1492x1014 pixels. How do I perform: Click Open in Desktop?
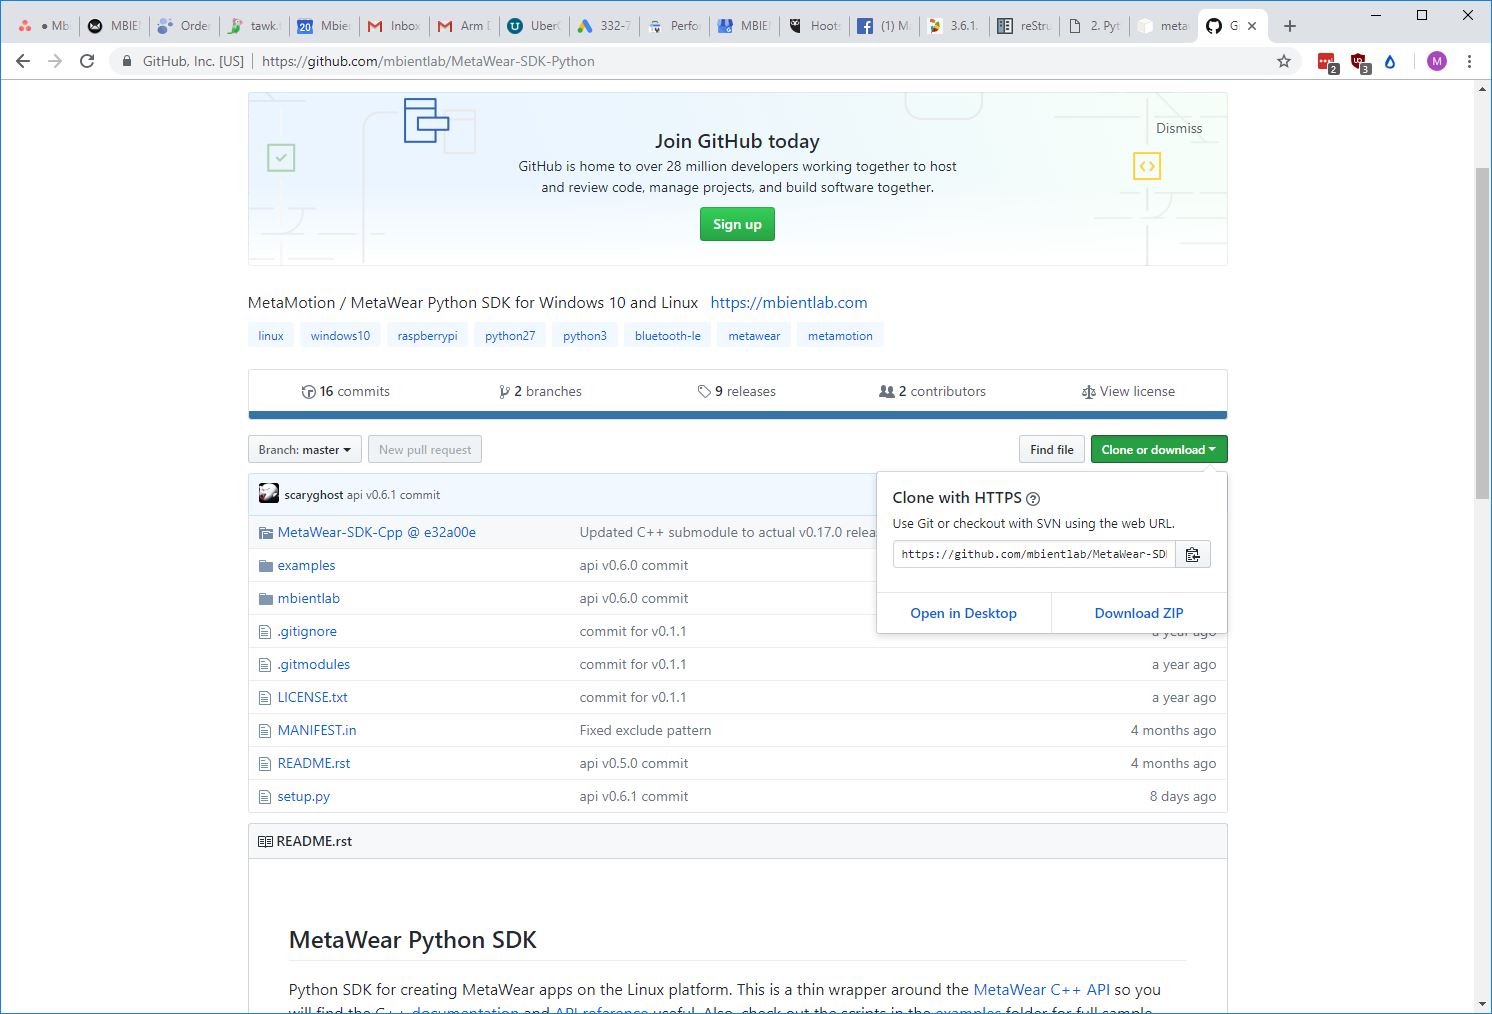tap(963, 613)
